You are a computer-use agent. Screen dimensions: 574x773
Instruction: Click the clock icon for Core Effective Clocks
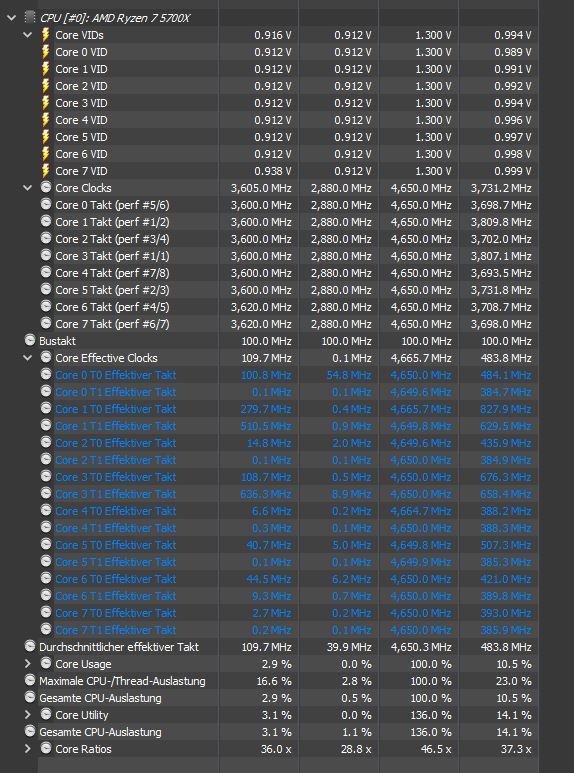46,357
